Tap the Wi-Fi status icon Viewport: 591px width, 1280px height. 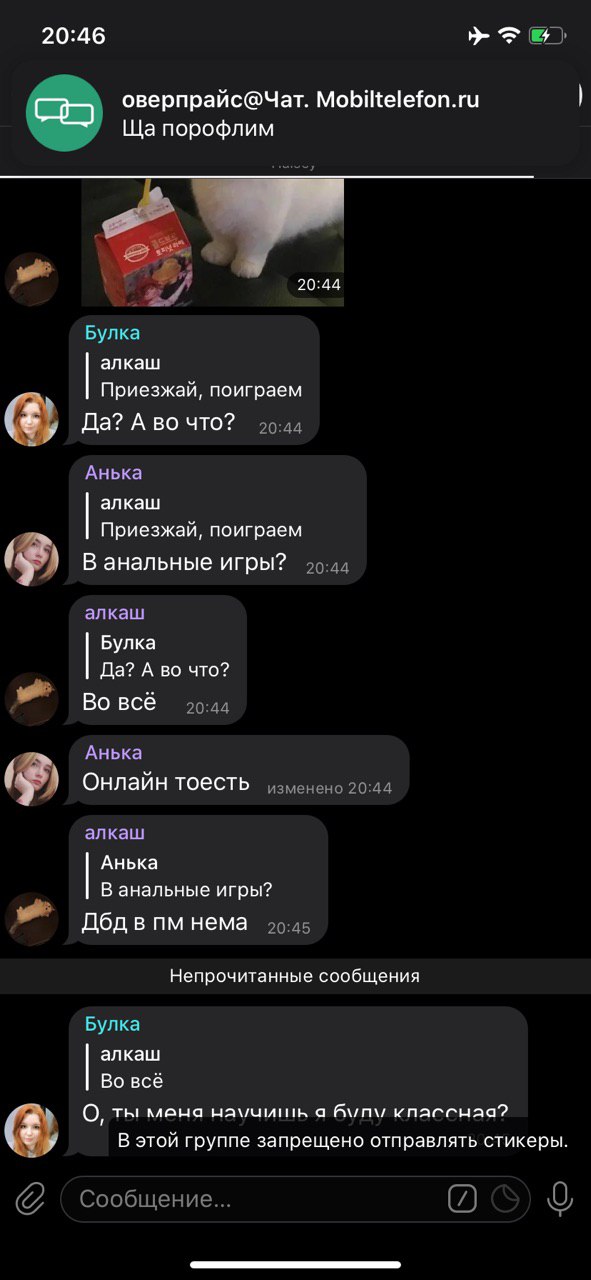[509, 36]
